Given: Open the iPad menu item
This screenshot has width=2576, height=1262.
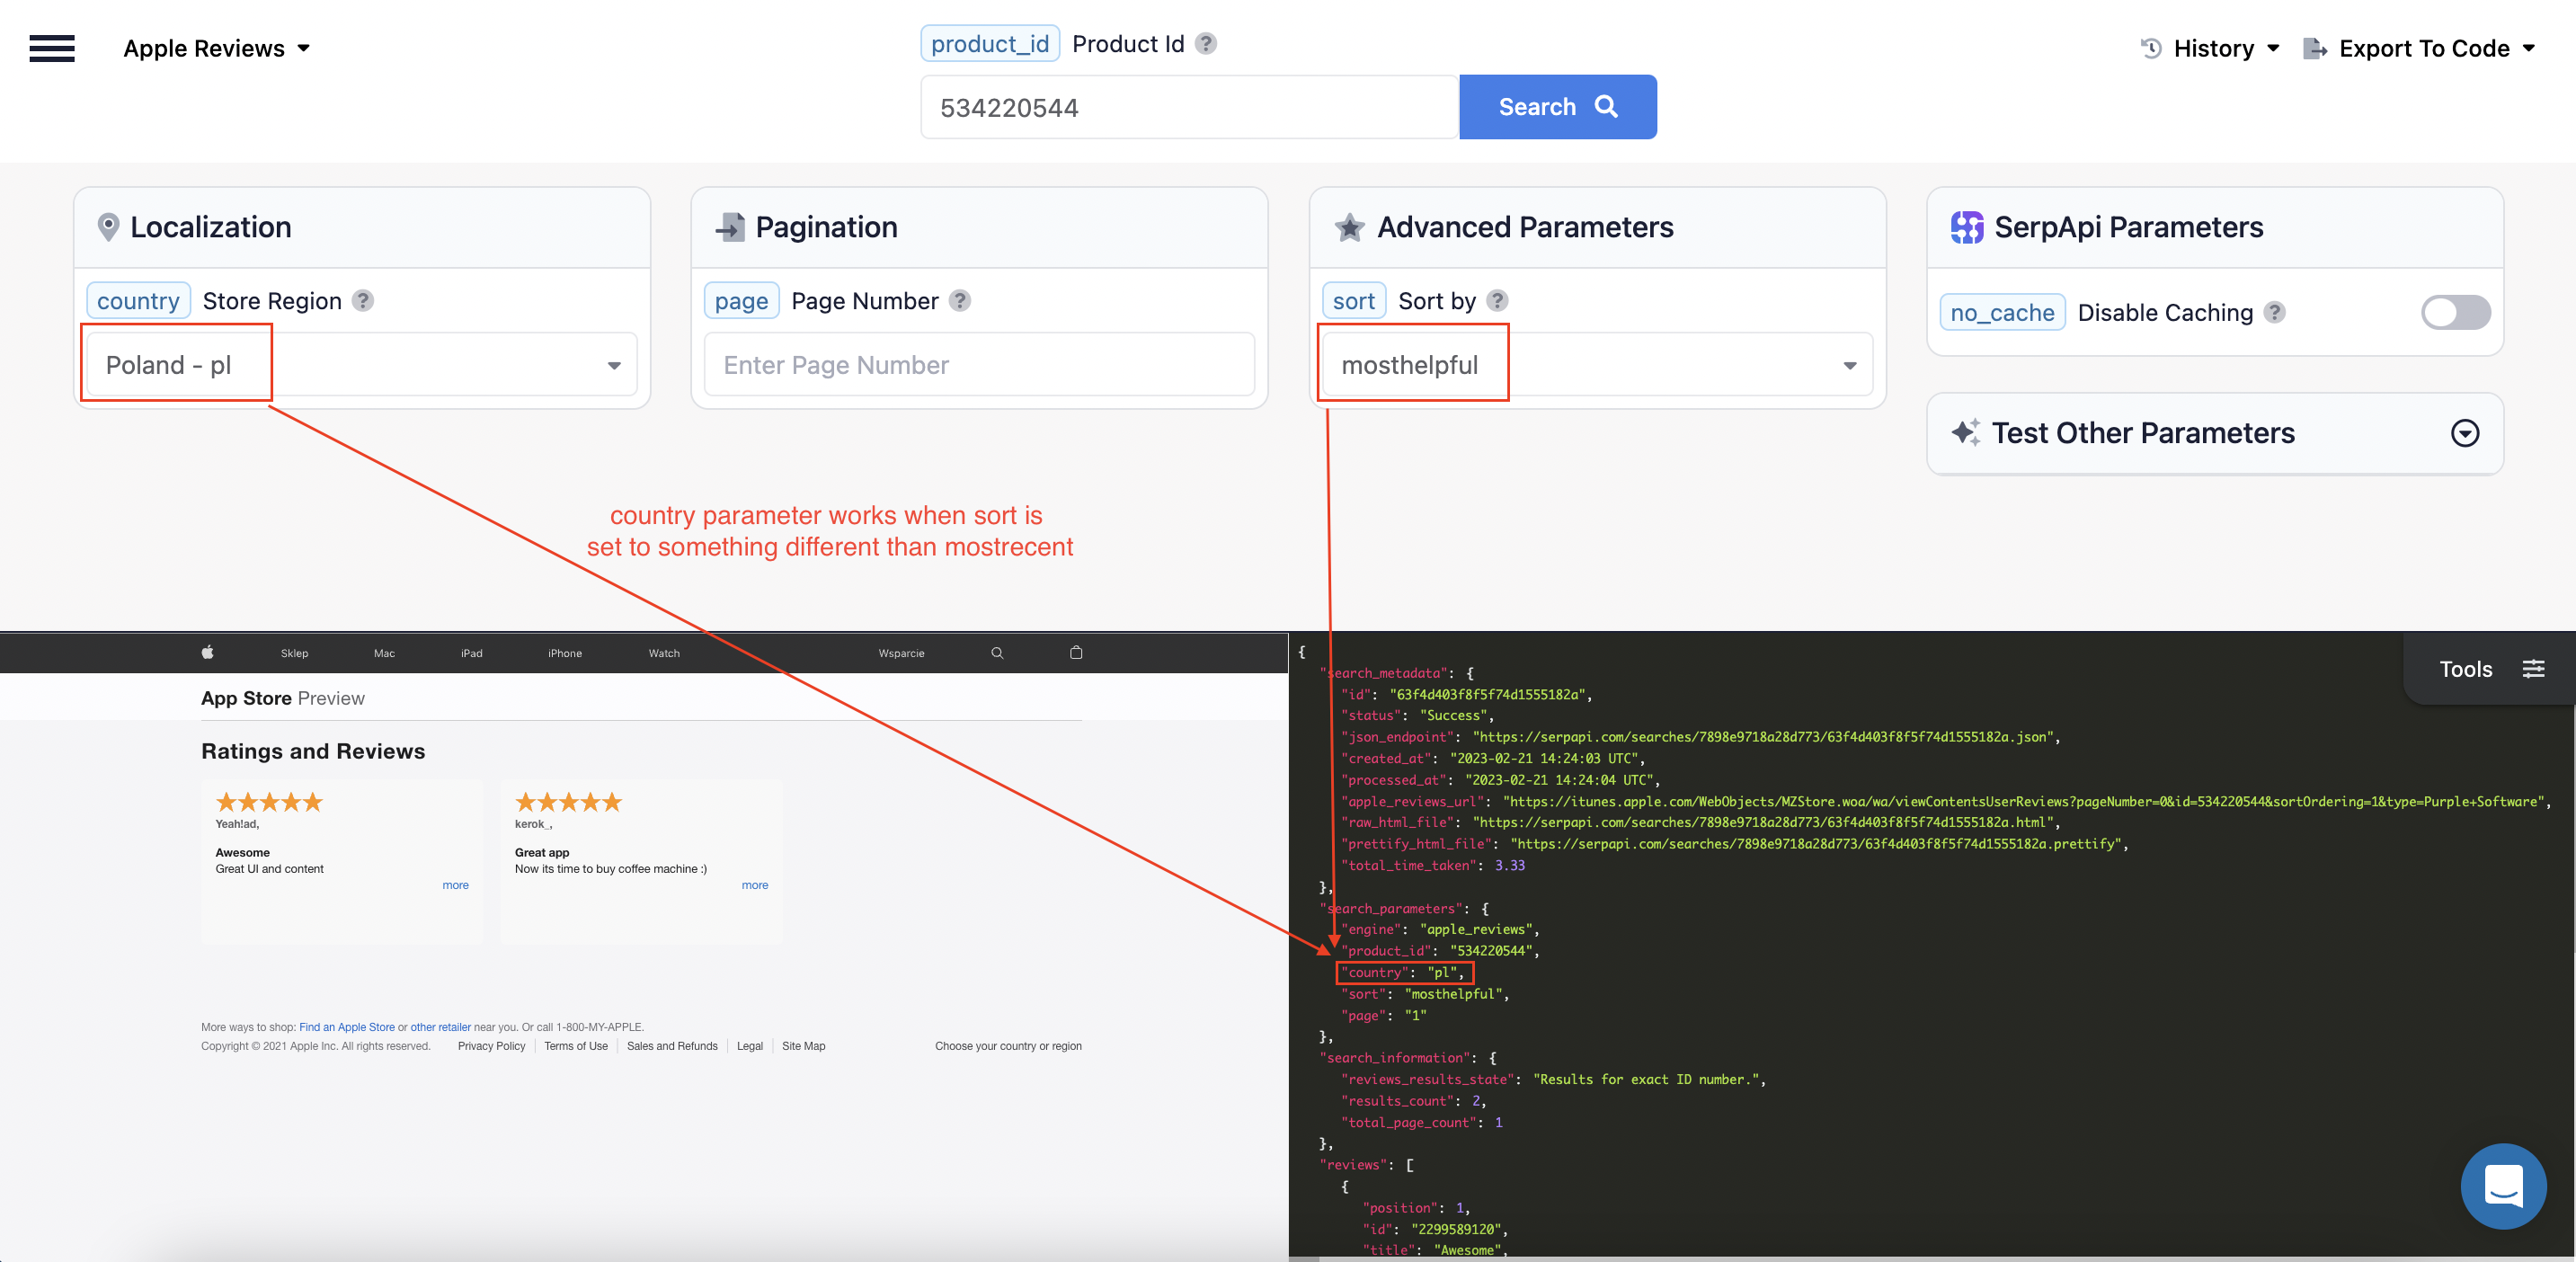Looking at the screenshot, I should pyautogui.click(x=471, y=653).
